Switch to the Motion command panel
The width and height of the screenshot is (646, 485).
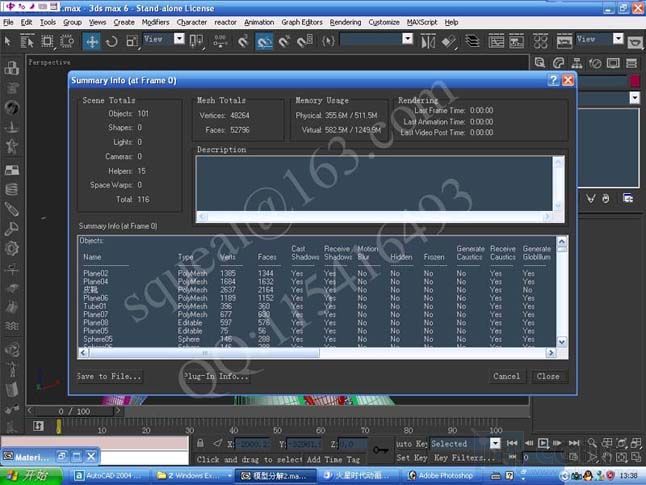(595, 63)
